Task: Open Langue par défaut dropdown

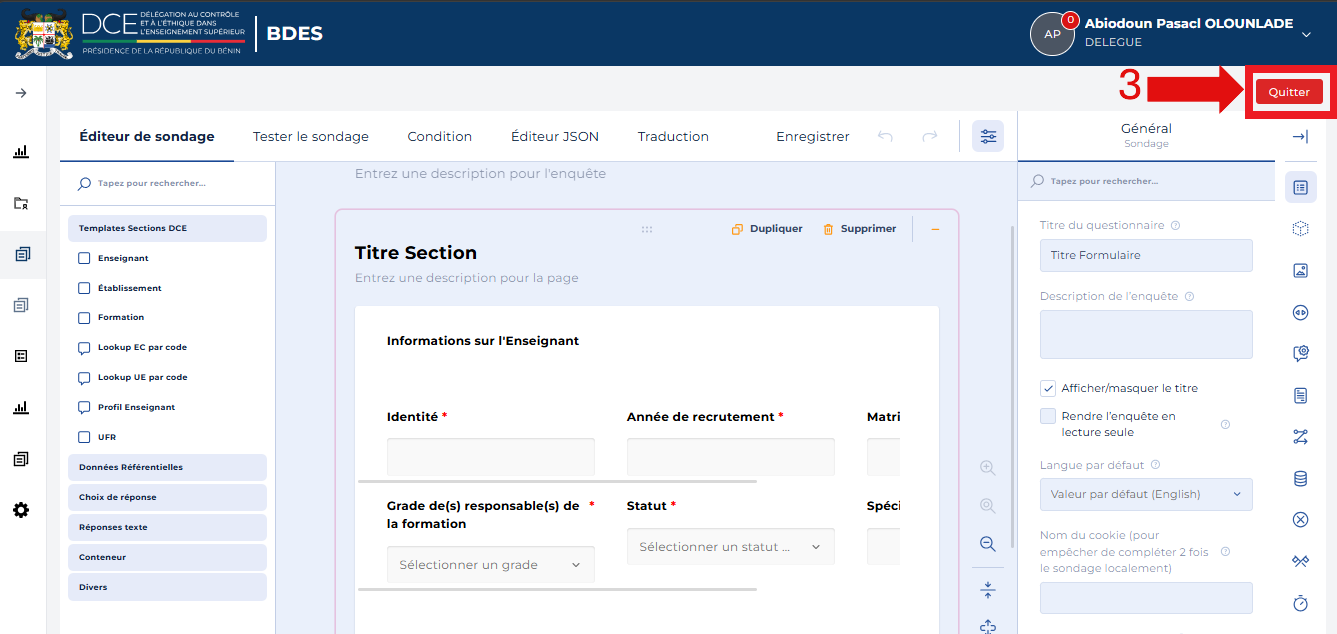Action: click(1146, 494)
